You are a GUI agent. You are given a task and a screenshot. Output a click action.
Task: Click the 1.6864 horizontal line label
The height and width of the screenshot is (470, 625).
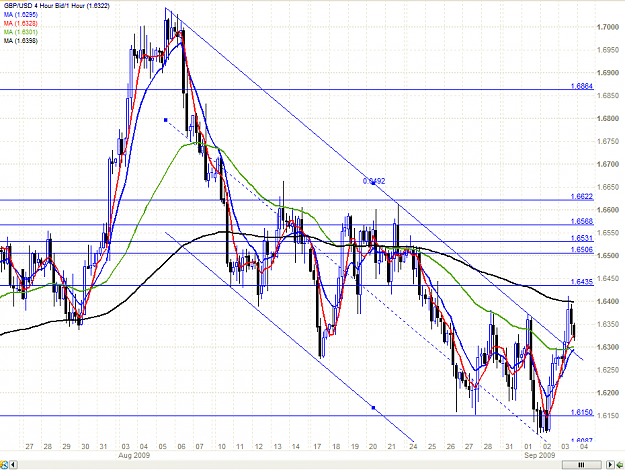click(x=582, y=86)
